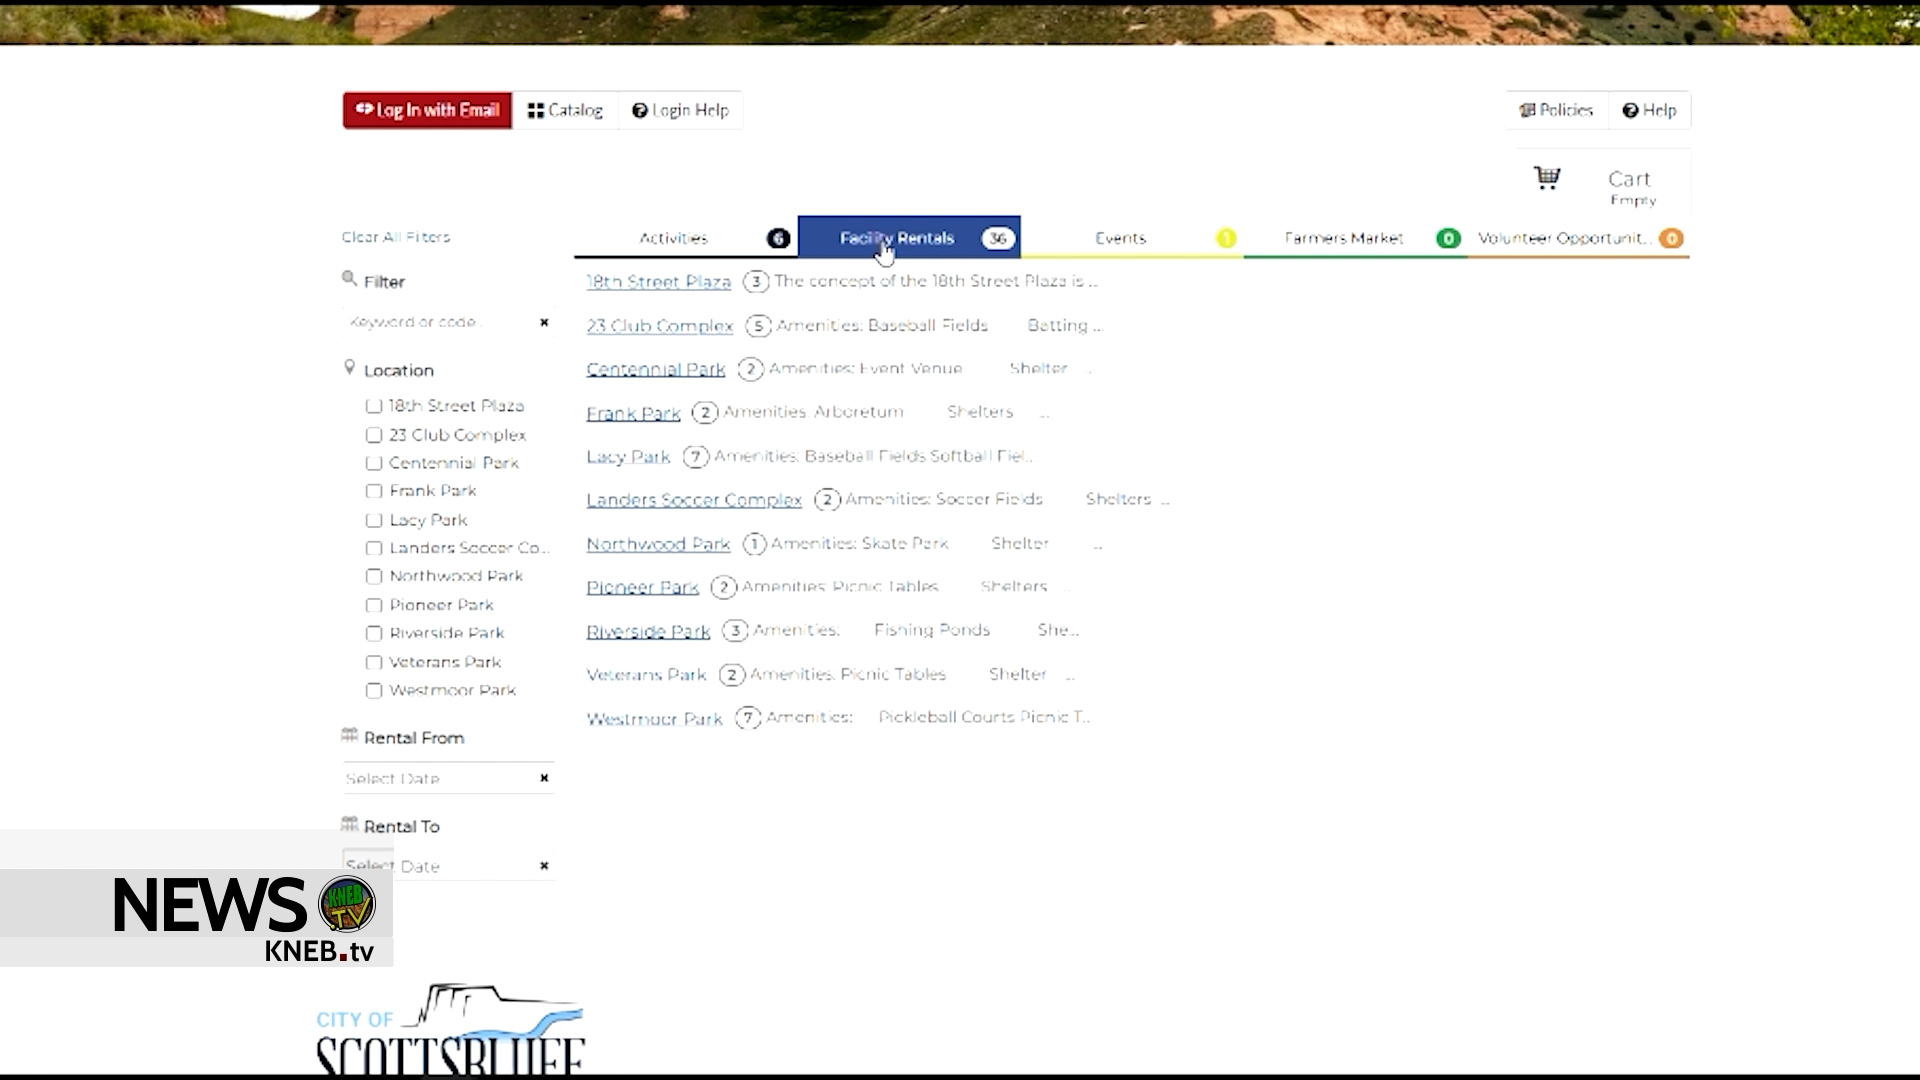Open Login Help via the question mark icon
The image size is (1920, 1080).
641,110
